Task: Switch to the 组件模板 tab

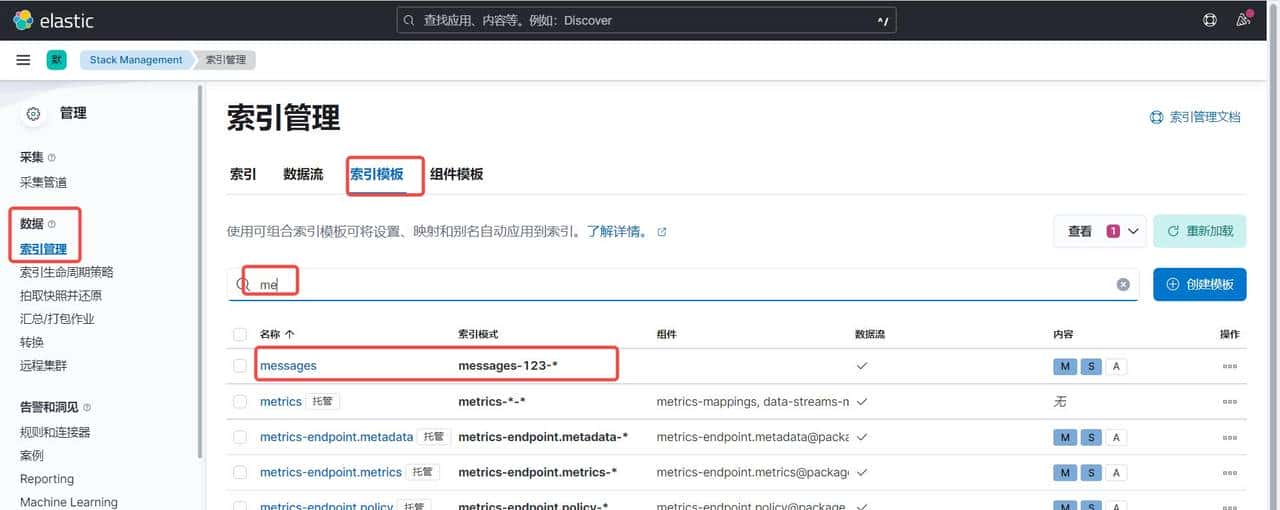Action: (457, 174)
